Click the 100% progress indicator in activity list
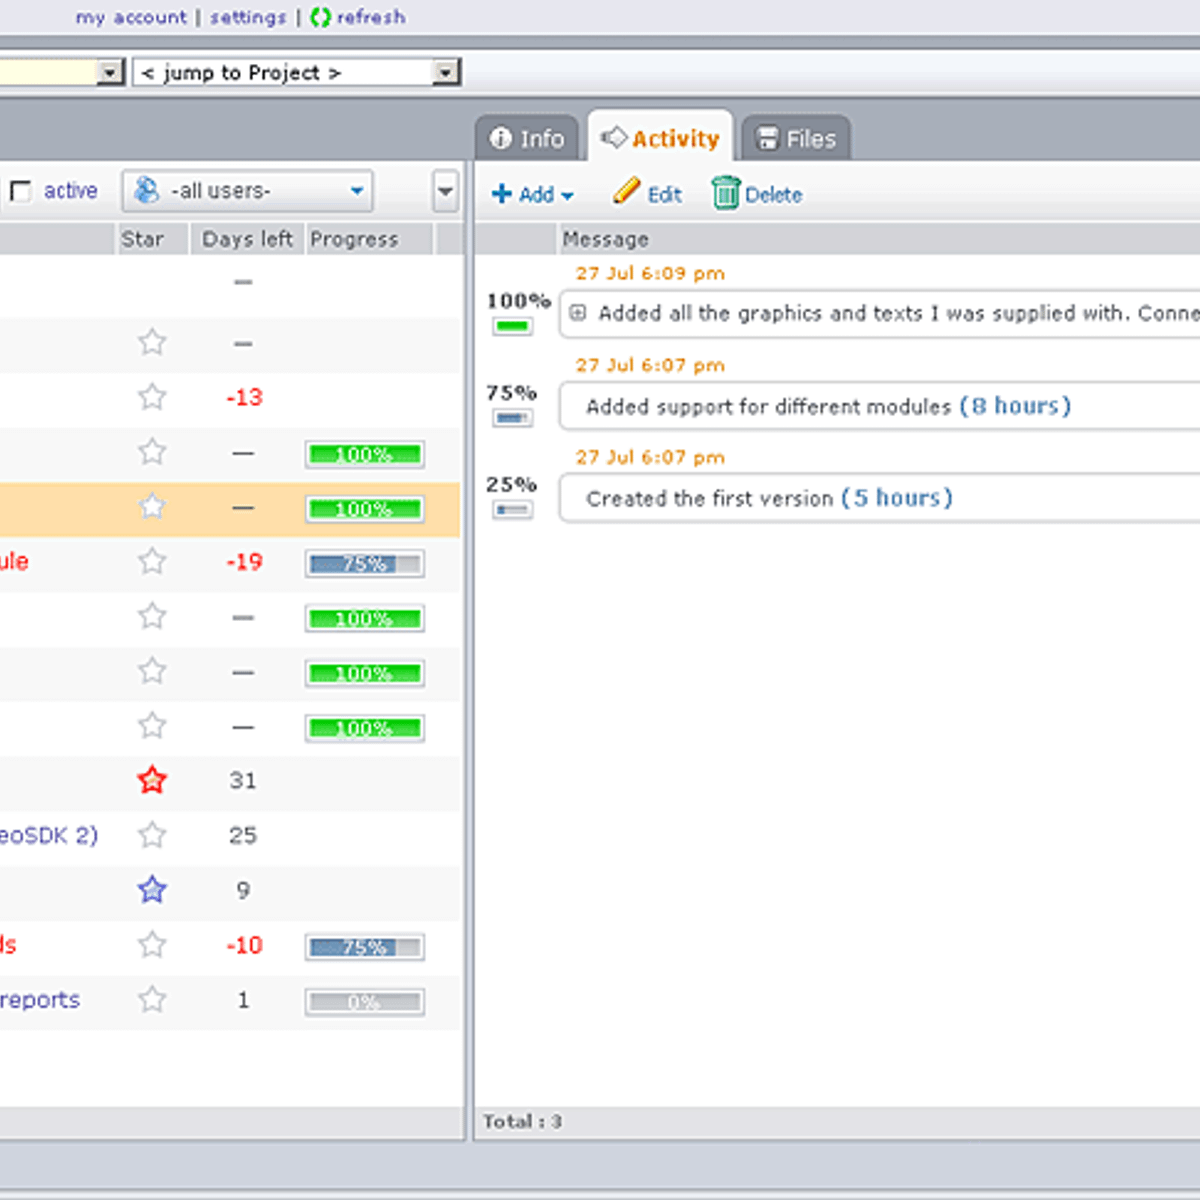 [x=513, y=326]
